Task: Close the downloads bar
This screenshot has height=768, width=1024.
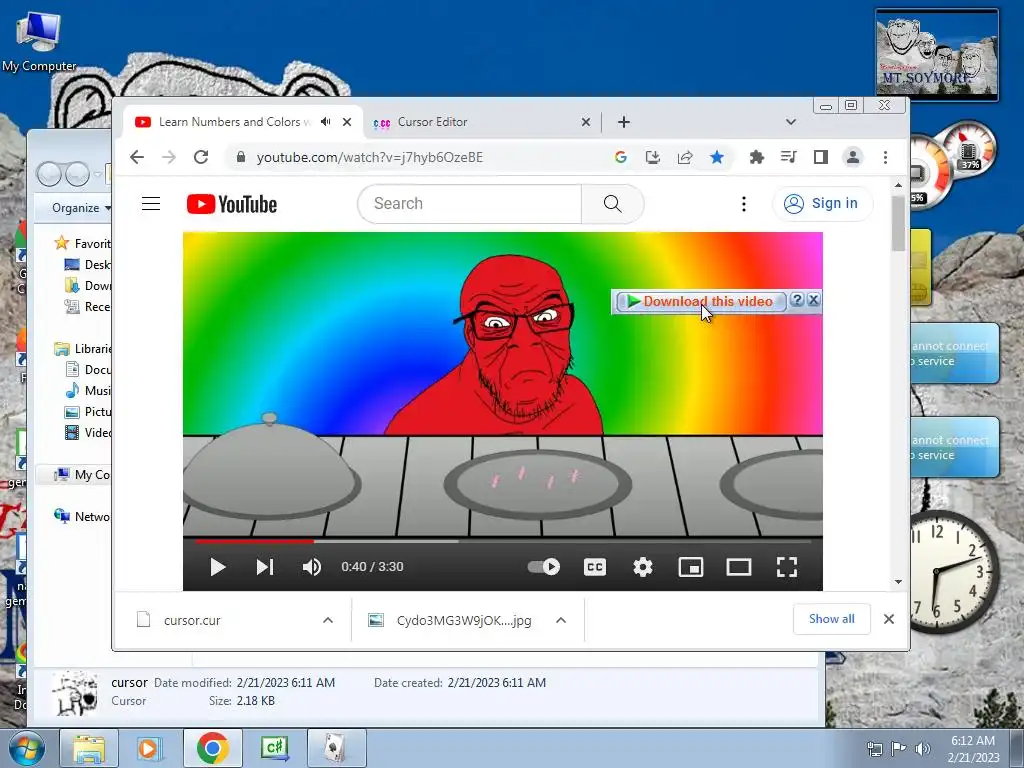Action: click(x=889, y=619)
